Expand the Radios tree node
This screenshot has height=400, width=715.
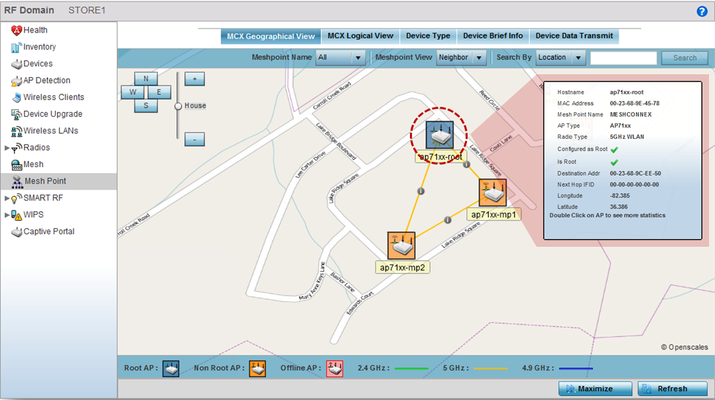(x=6, y=148)
